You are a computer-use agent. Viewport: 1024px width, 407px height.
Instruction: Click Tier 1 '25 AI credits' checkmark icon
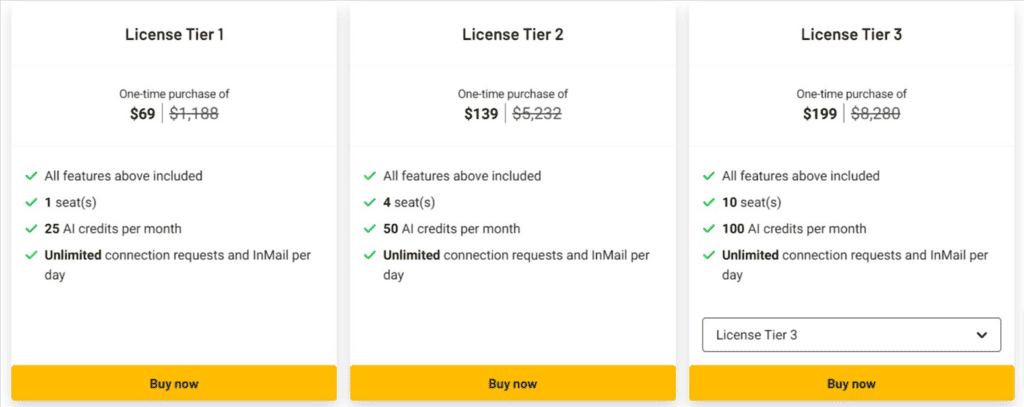(31, 229)
